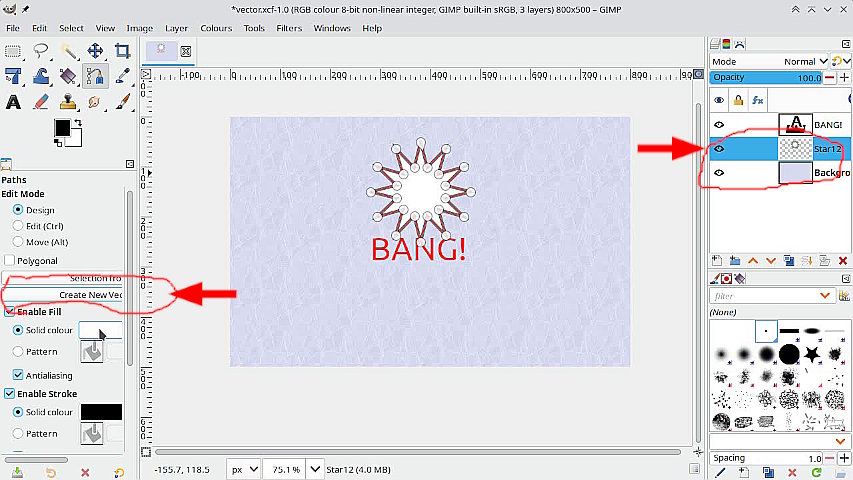Decrease layer opacity with minus button
Image resolution: width=853 pixels, height=480 pixels.
tap(829, 77)
